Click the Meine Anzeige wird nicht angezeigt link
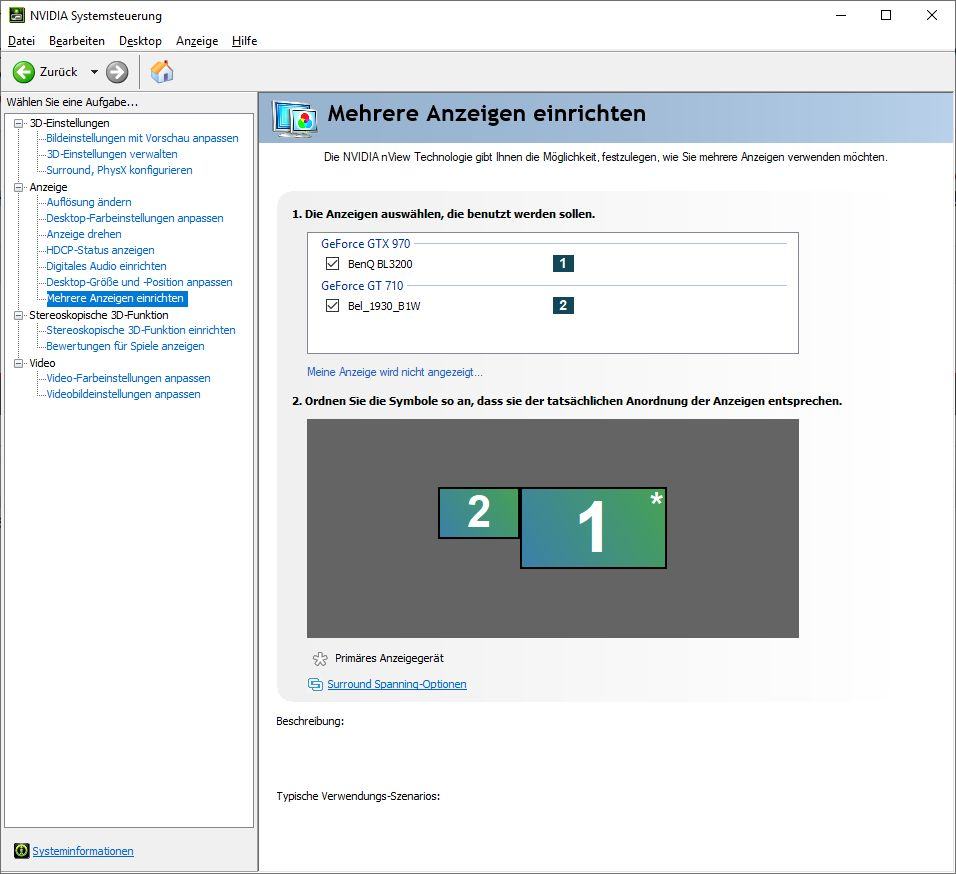This screenshot has height=874, width=956. click(394, 372)
